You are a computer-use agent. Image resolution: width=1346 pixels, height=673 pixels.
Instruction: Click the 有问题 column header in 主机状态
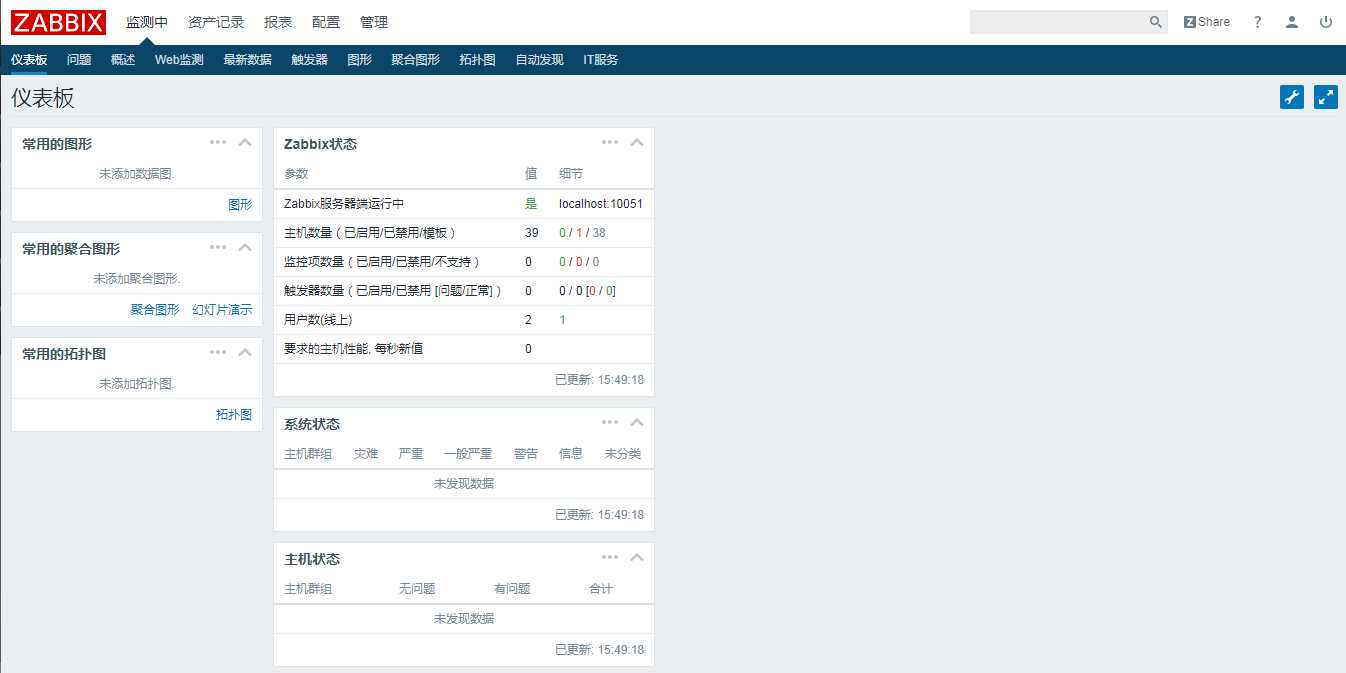[x=512, y=589]
